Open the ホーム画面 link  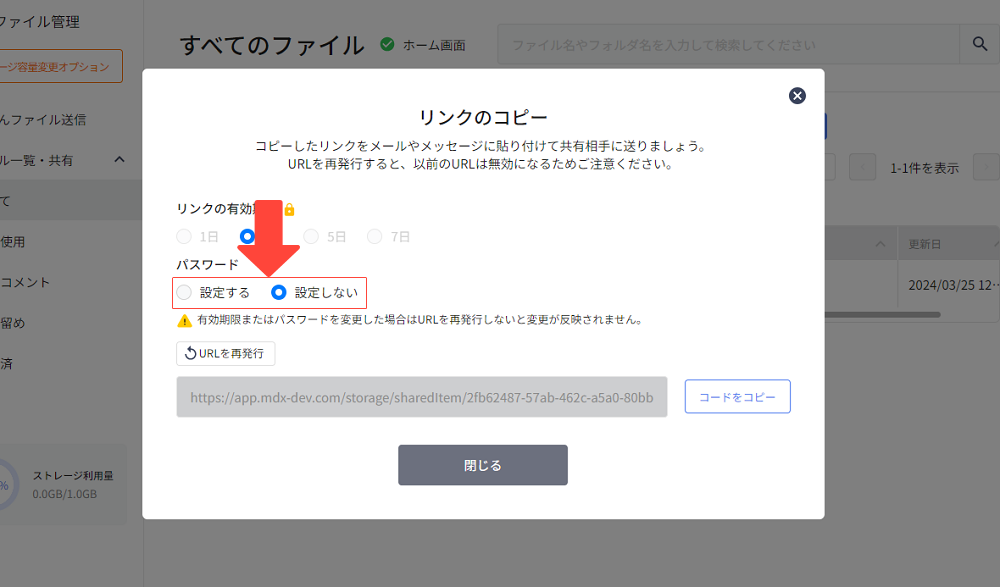tap(434, 45)
